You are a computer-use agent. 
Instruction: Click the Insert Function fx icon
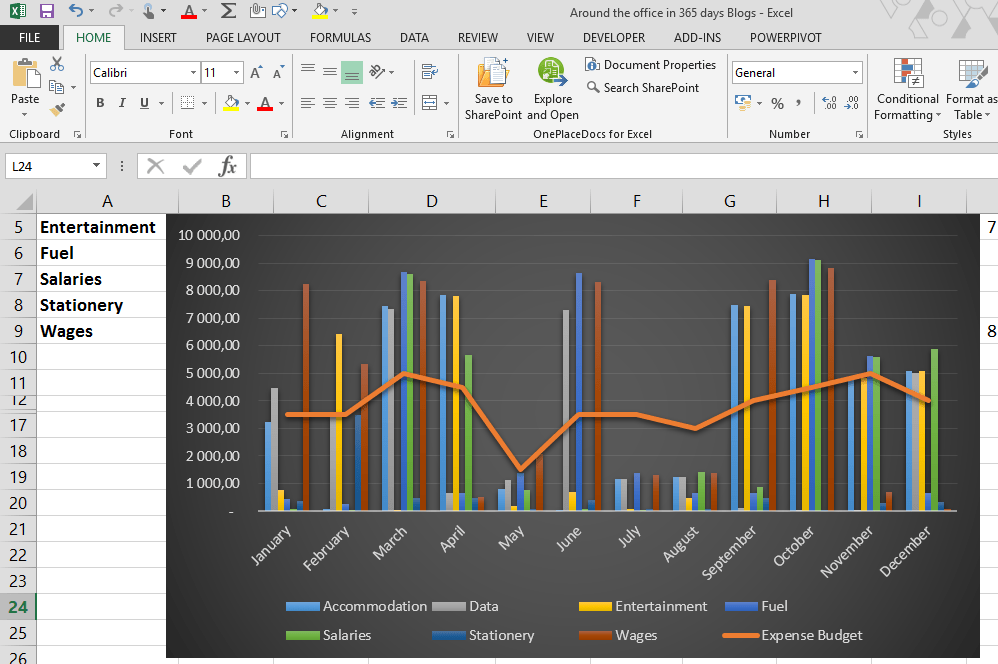point(227,167)
